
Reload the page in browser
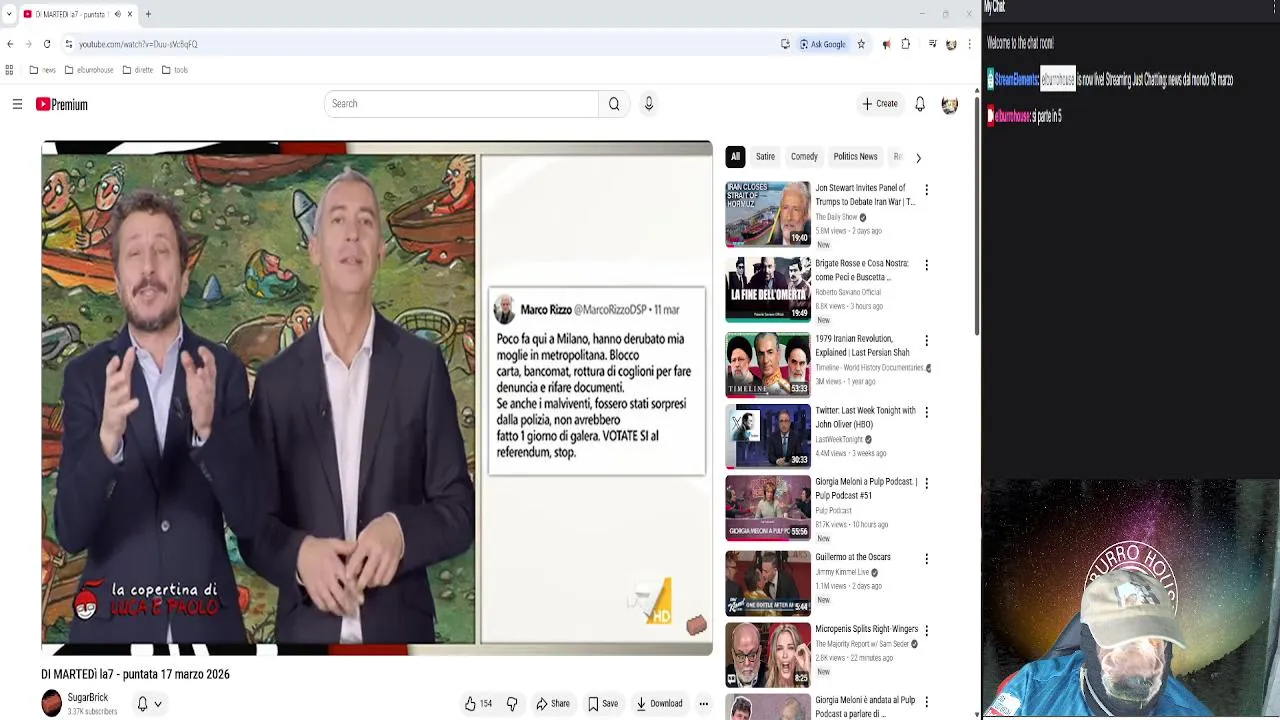(x=47, y=44)
